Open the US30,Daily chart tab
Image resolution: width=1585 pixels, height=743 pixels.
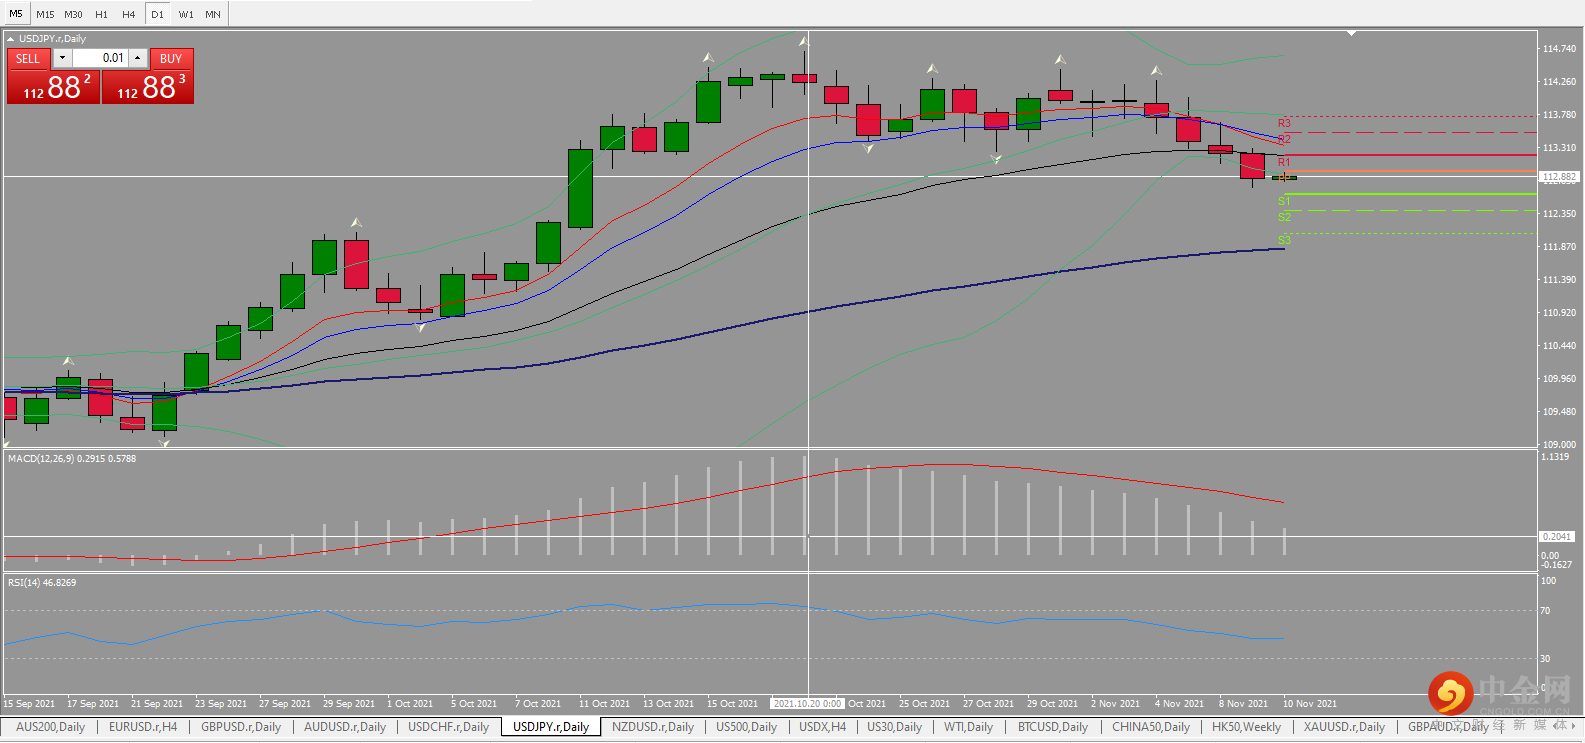(894, 727)
